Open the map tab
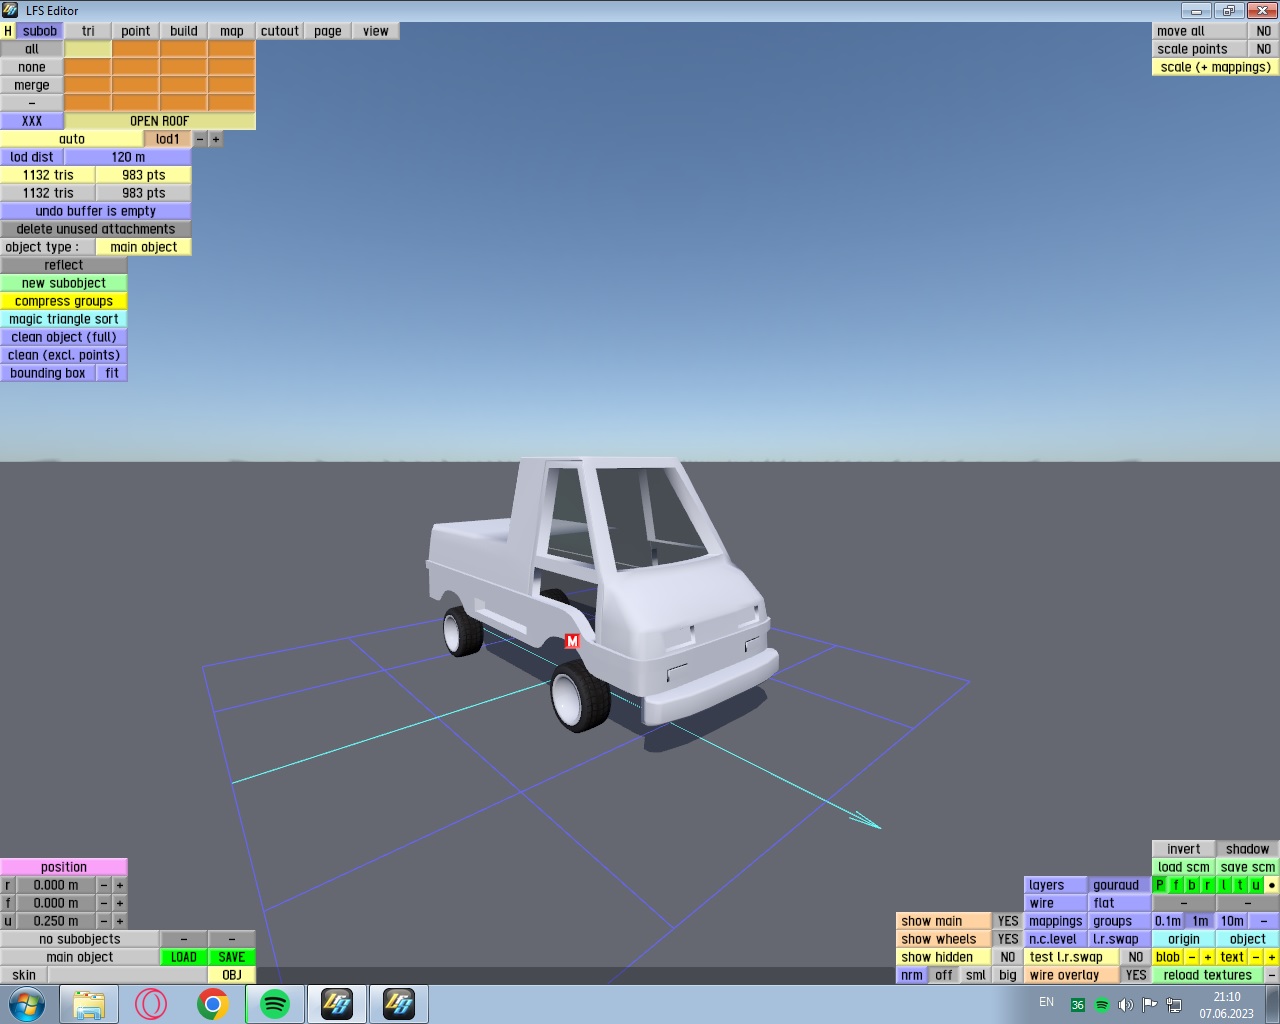The height and width of the screenshot is (1024, 1280). 232,31
